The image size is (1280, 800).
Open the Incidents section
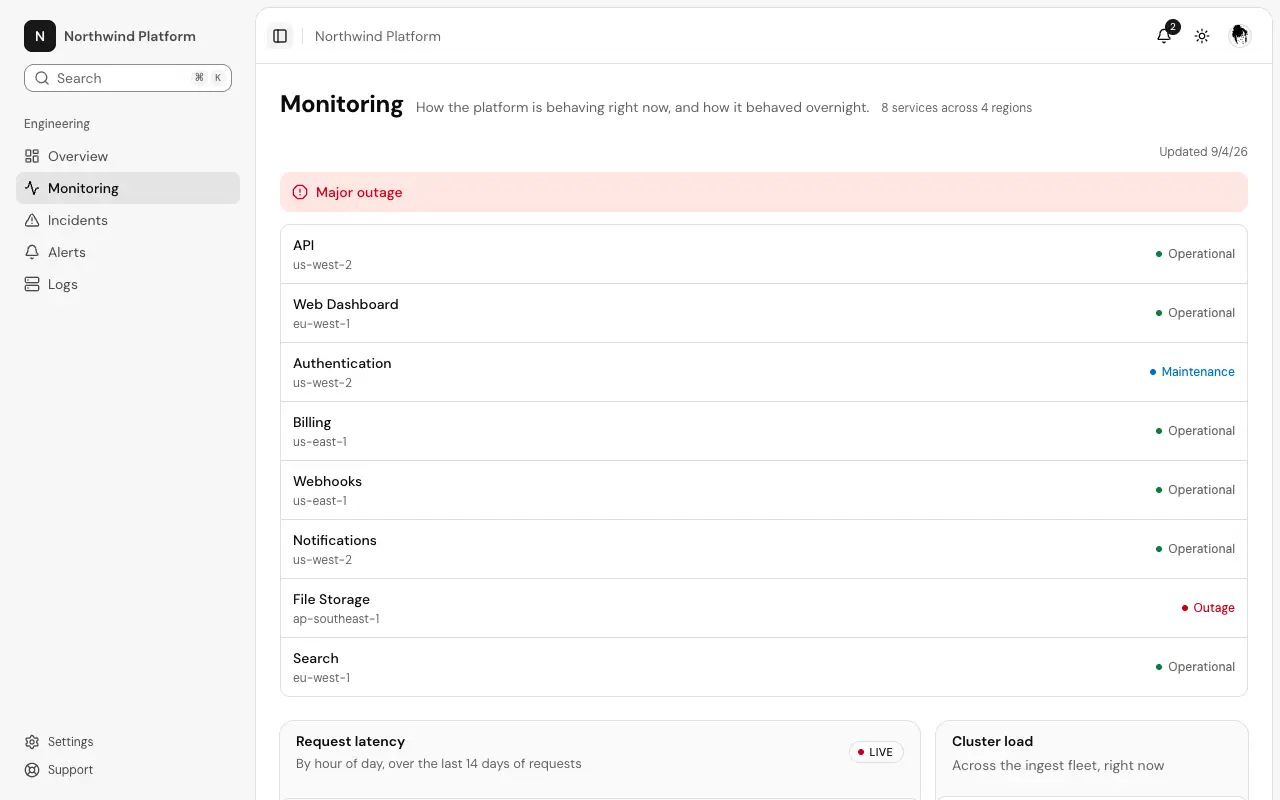[x=128, y=220]
